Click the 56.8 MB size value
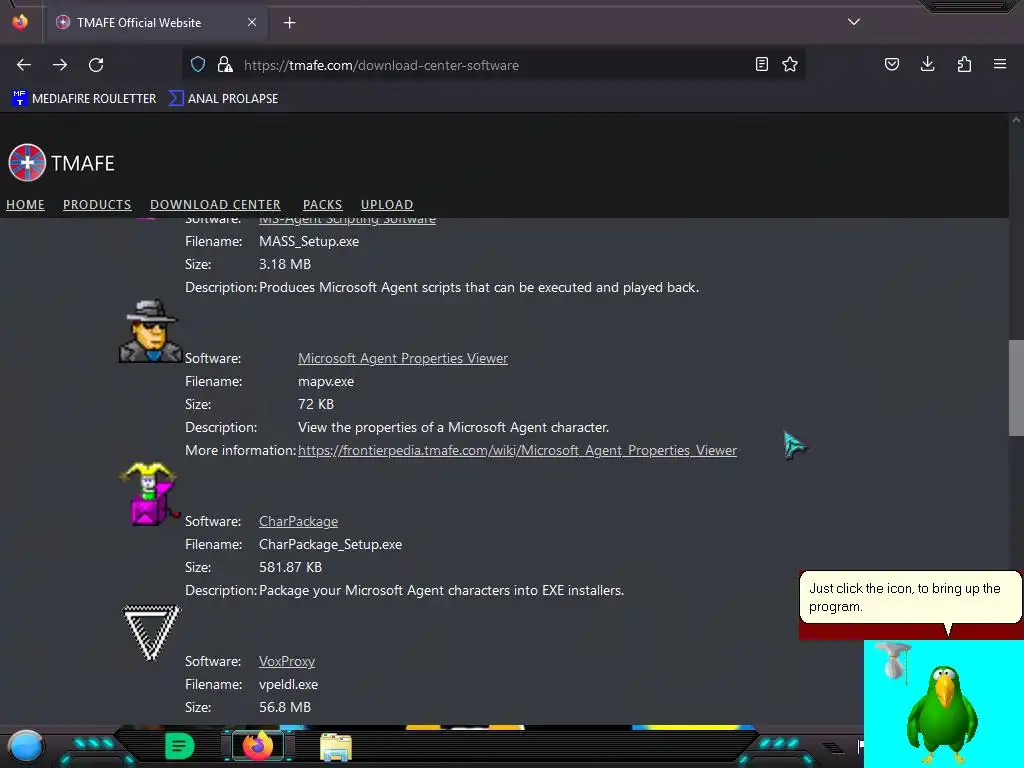This screenshot has width=1024, height=768. [x=285, y=707]
